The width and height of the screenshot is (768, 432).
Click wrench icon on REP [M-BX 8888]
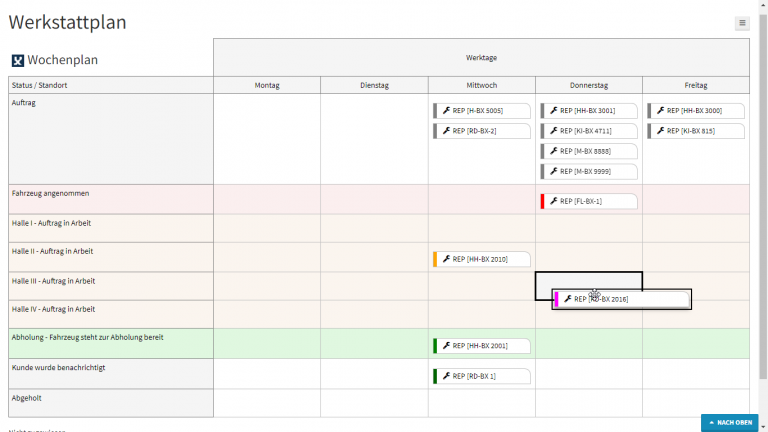pos(553,150)
